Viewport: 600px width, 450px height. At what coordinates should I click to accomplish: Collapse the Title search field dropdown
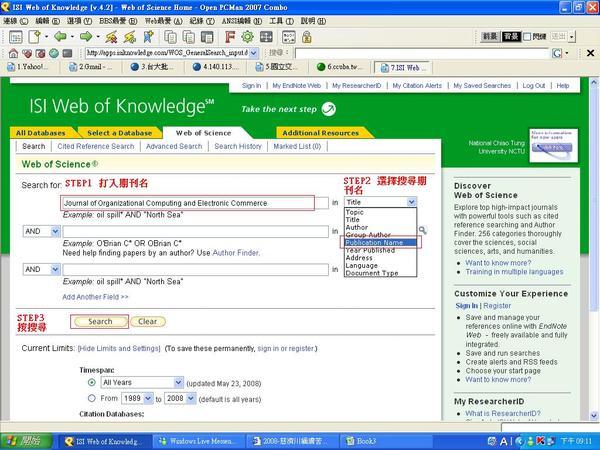click(x=411, y=202)
